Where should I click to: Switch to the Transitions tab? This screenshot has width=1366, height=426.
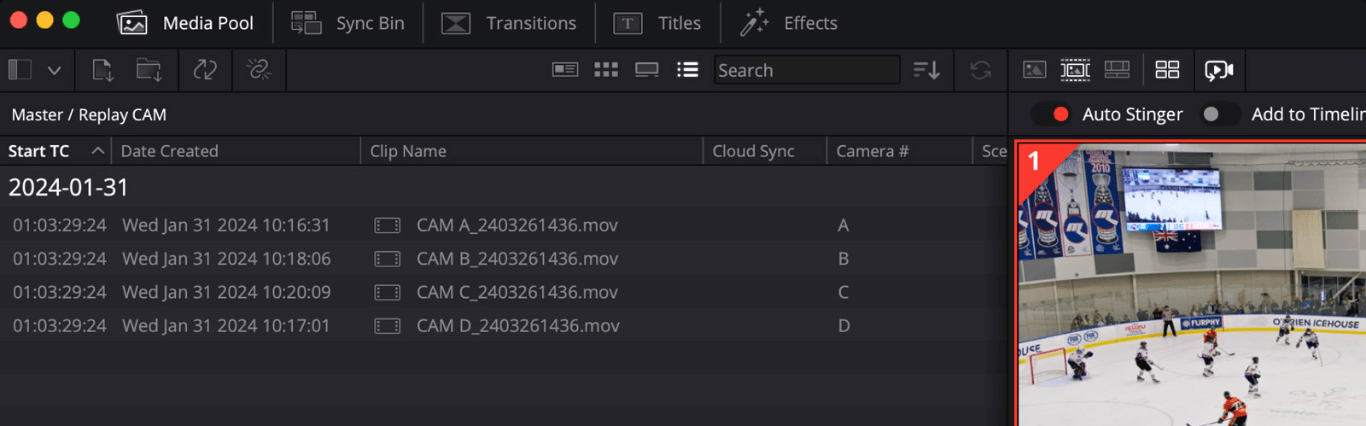(x=510, y=23)
